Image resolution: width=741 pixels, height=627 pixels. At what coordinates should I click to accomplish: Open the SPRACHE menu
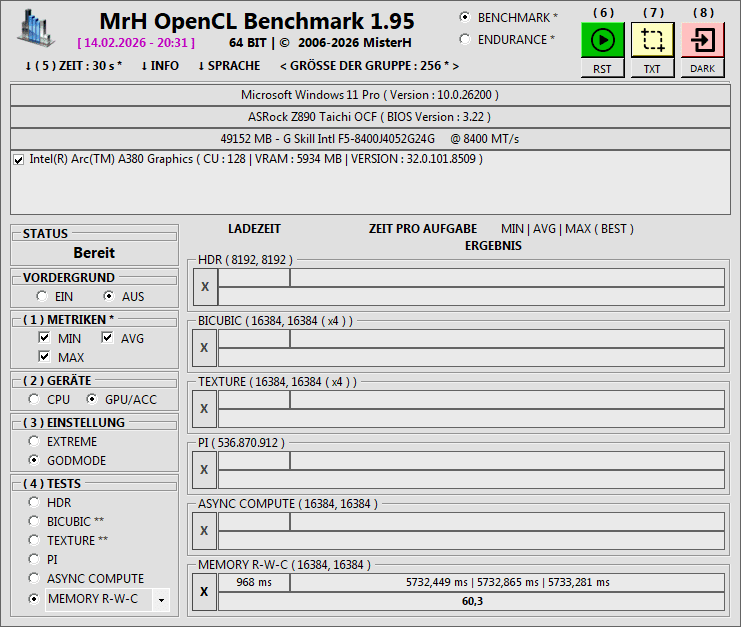[229, 66]
